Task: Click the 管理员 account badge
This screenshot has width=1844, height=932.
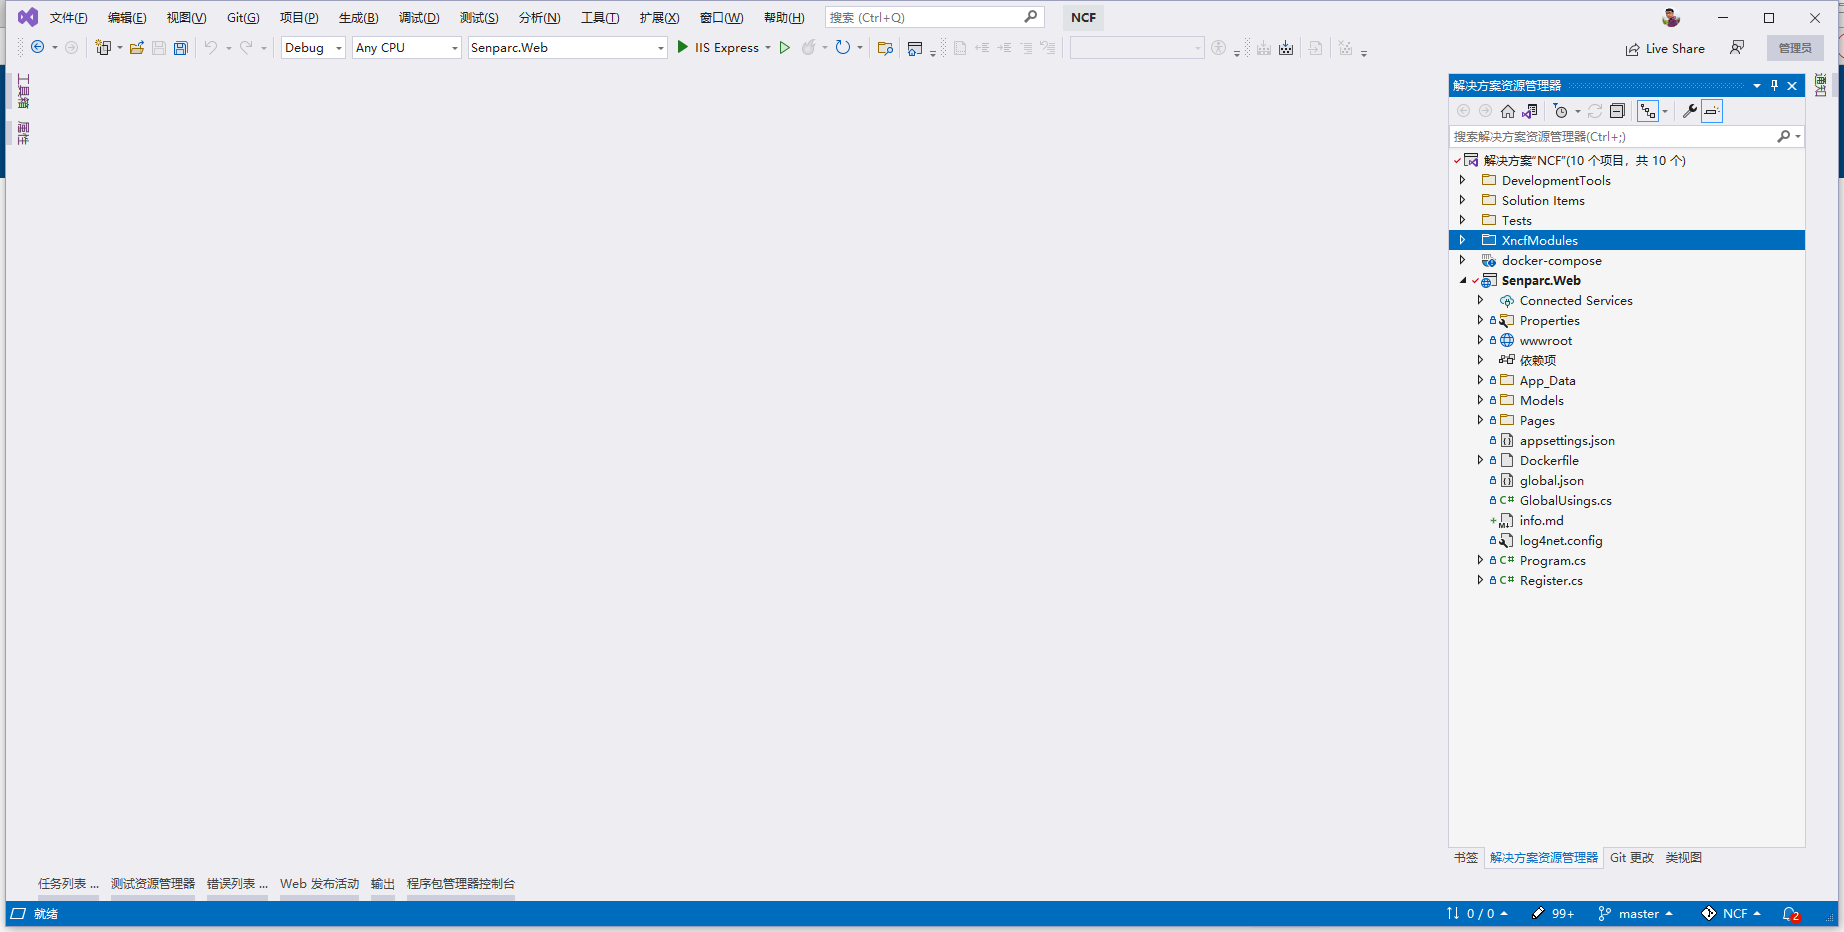Action: 1795,48
